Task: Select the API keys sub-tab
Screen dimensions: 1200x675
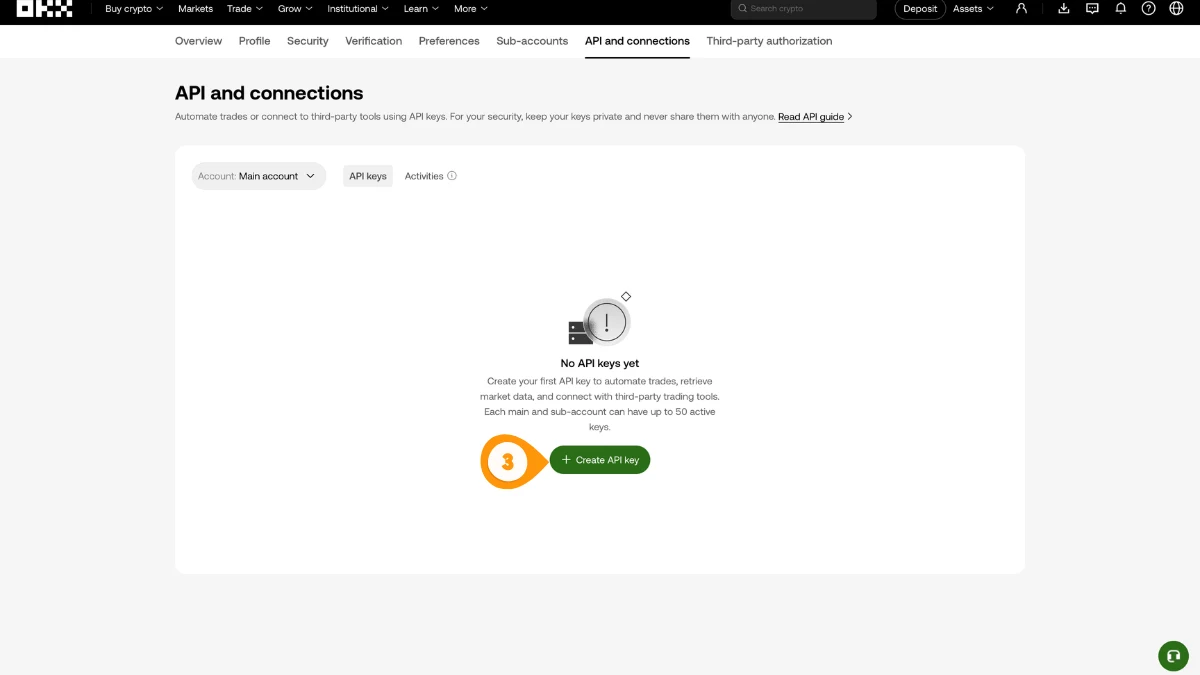Action: [368, 176]
